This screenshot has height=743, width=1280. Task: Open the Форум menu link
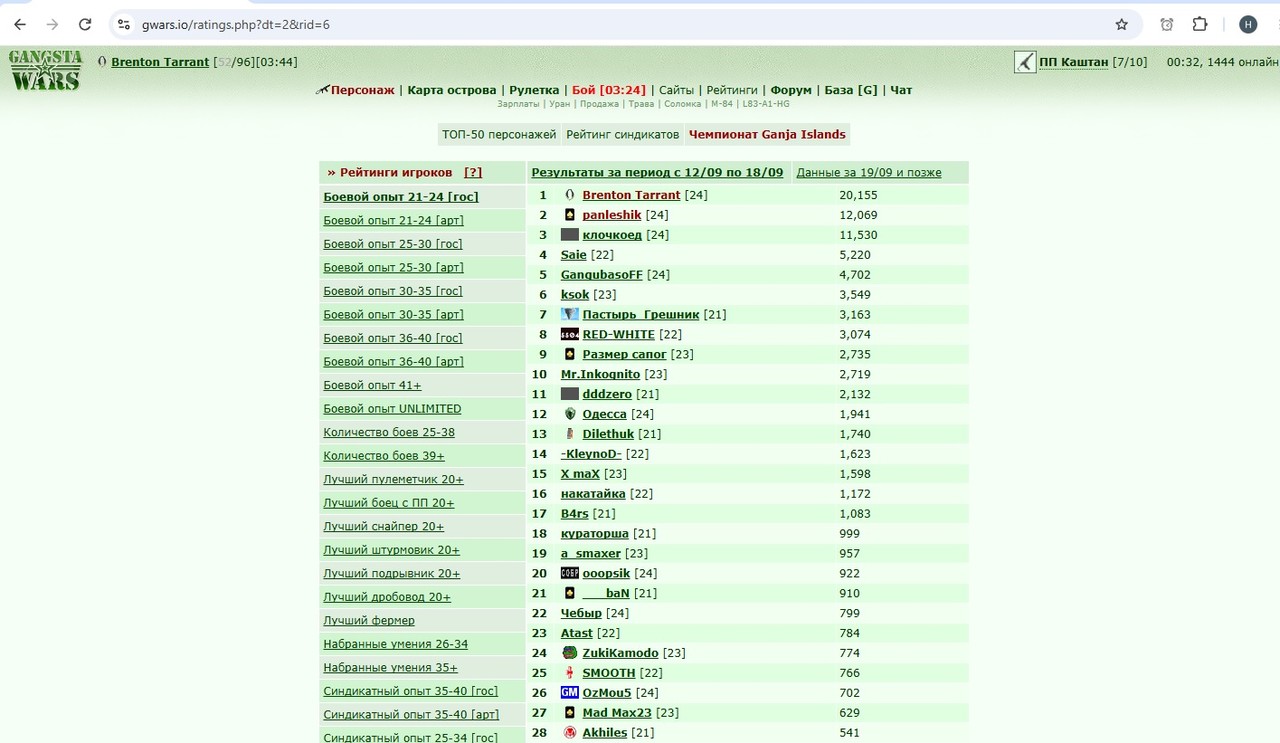pyautogui.click(x=791, y=90)
